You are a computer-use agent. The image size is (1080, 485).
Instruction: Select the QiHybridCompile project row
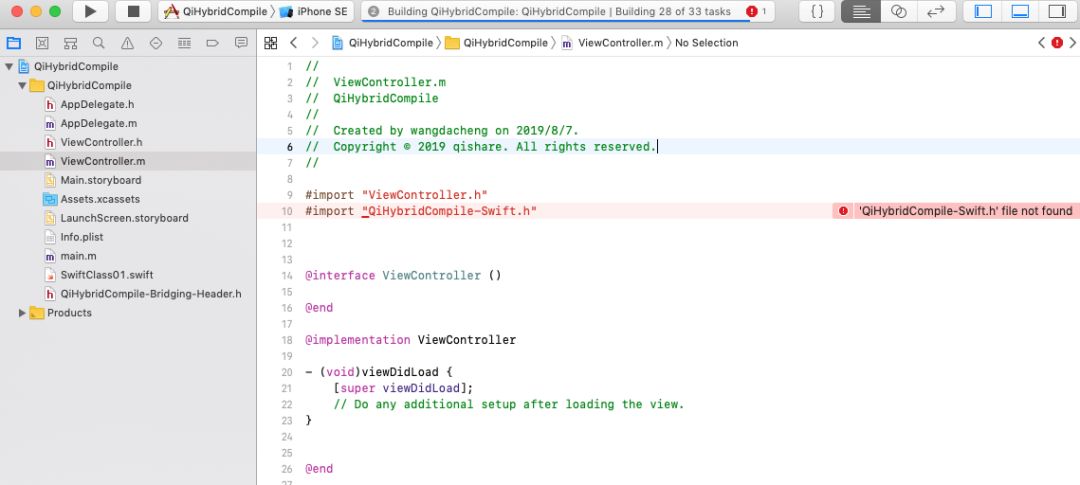(x=128, y=67)
